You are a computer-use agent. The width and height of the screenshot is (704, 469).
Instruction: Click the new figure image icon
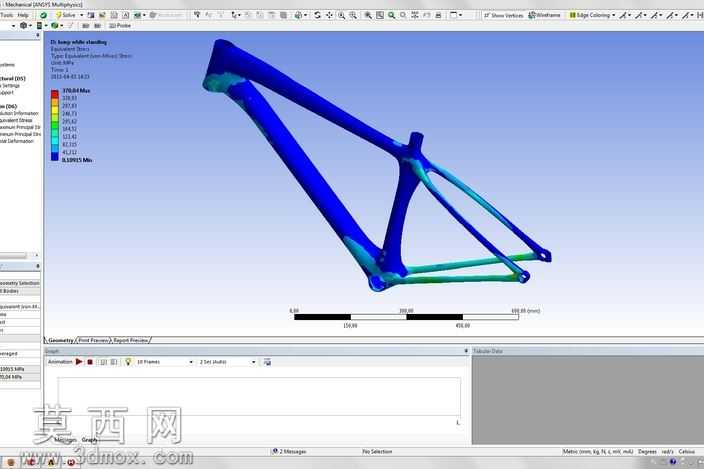pos(138,15)
